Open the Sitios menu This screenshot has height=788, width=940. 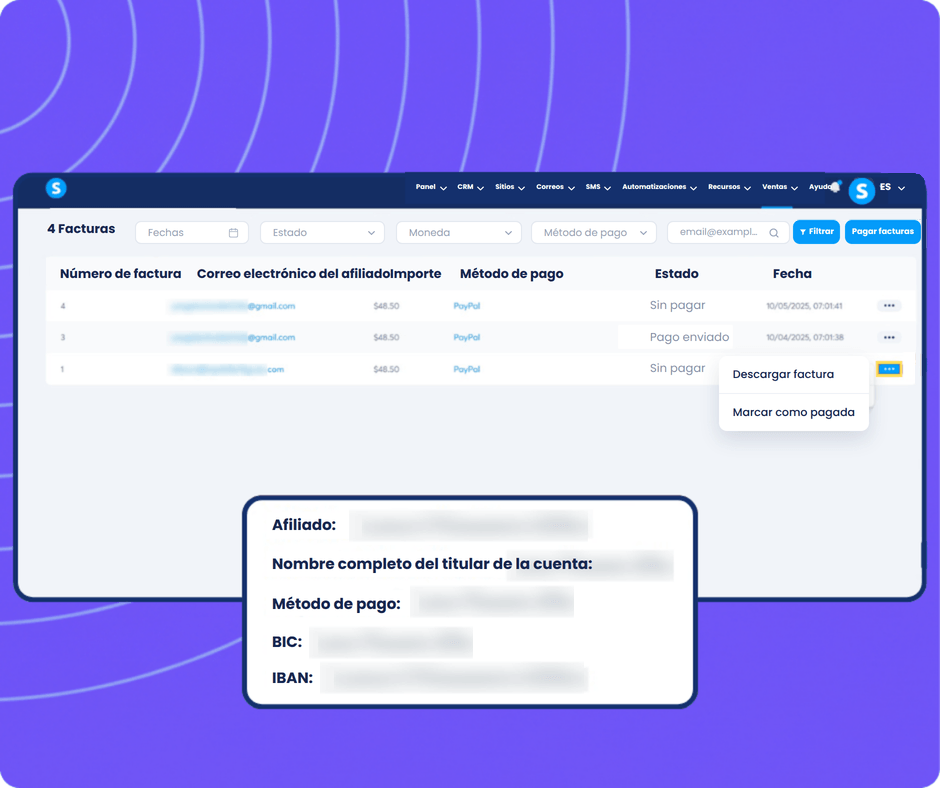coord(510,187)
